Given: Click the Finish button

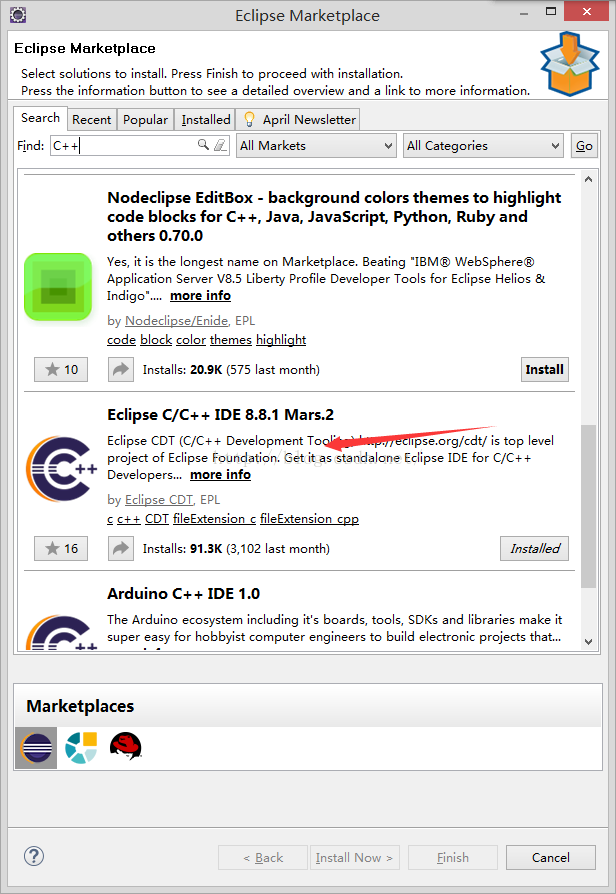Looking at the screenshot, I should click(453, 858).
